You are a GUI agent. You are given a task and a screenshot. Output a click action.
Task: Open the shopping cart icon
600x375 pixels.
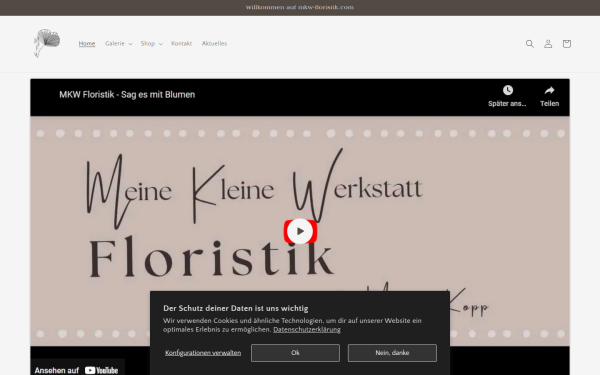pos(567,44)
